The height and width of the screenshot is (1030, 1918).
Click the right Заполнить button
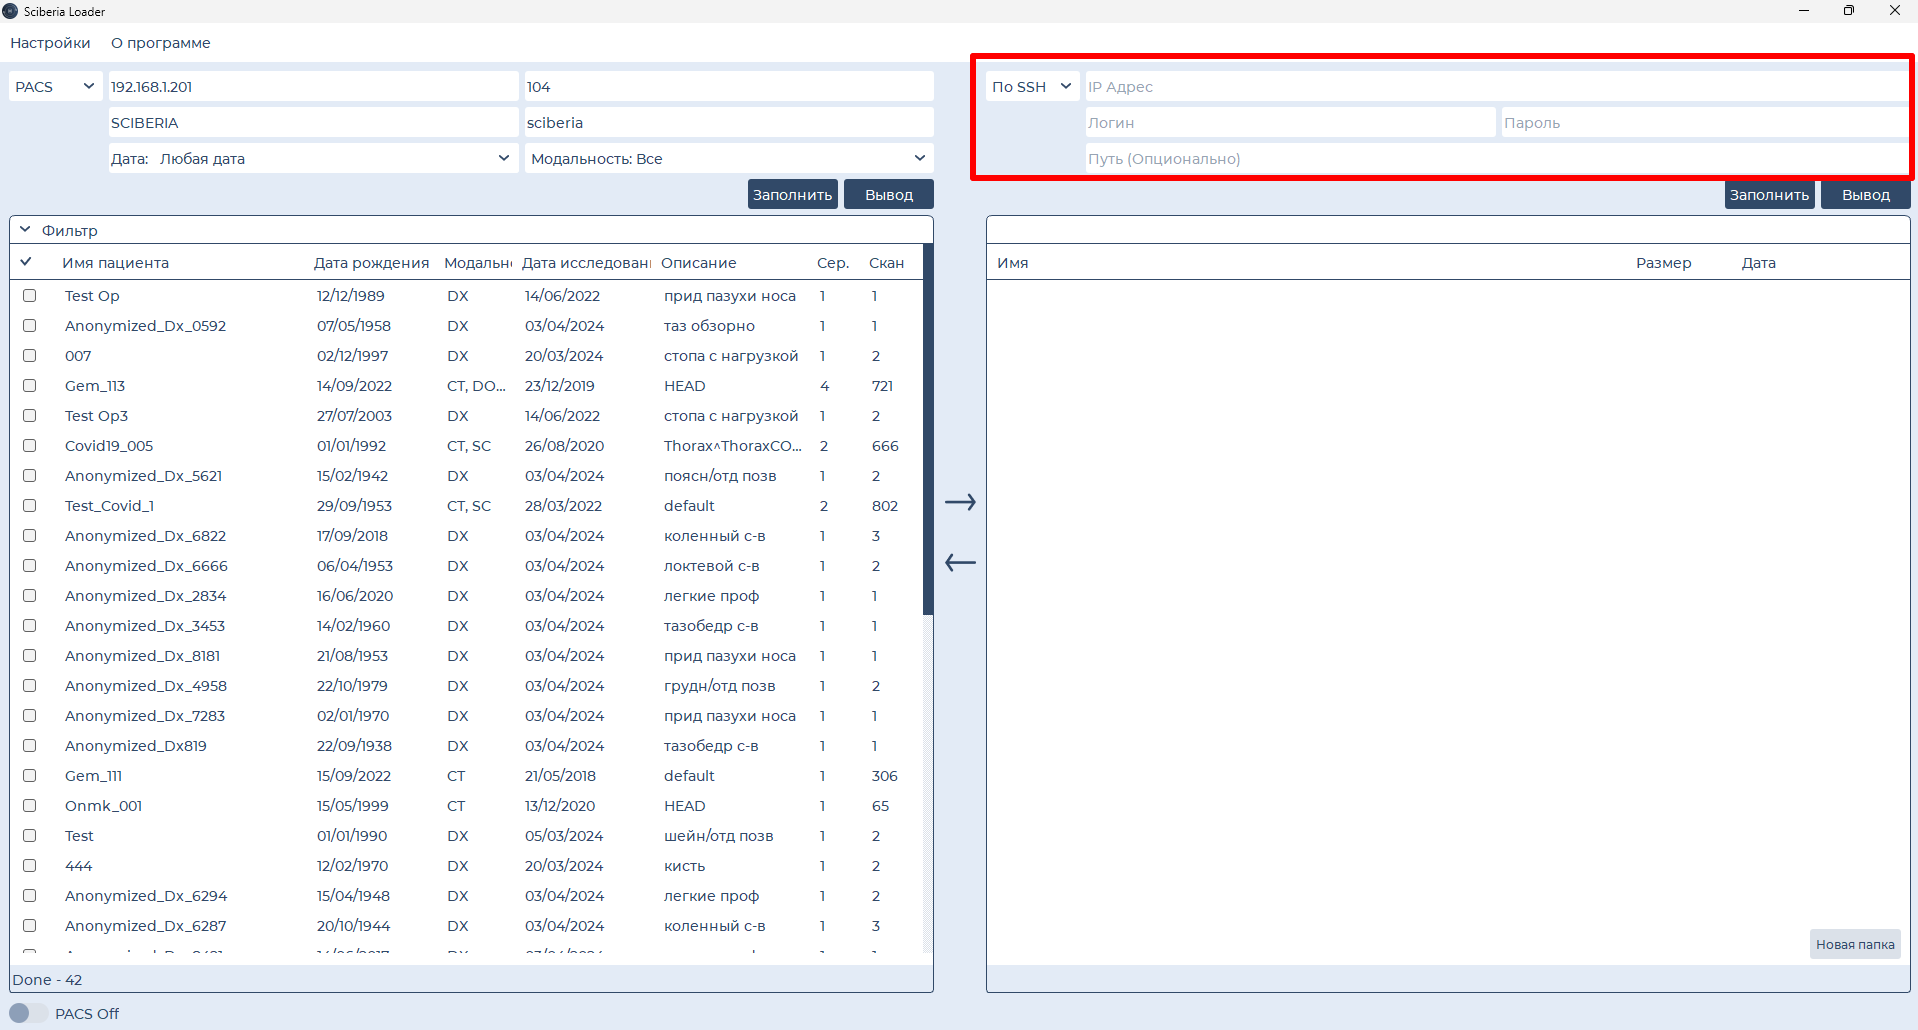[1769, 194]
